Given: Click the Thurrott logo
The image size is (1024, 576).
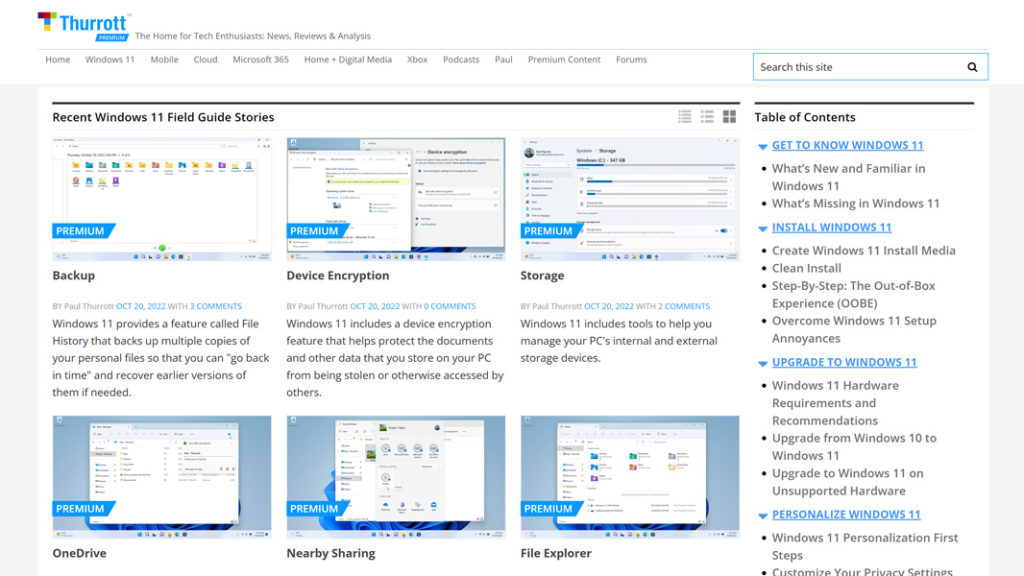Looking at the screenshot, I should tap(84, 27).
